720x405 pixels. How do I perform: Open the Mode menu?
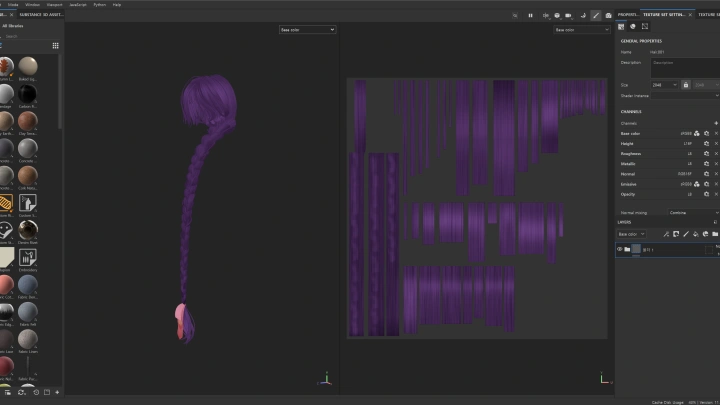[x=13, y=5]
